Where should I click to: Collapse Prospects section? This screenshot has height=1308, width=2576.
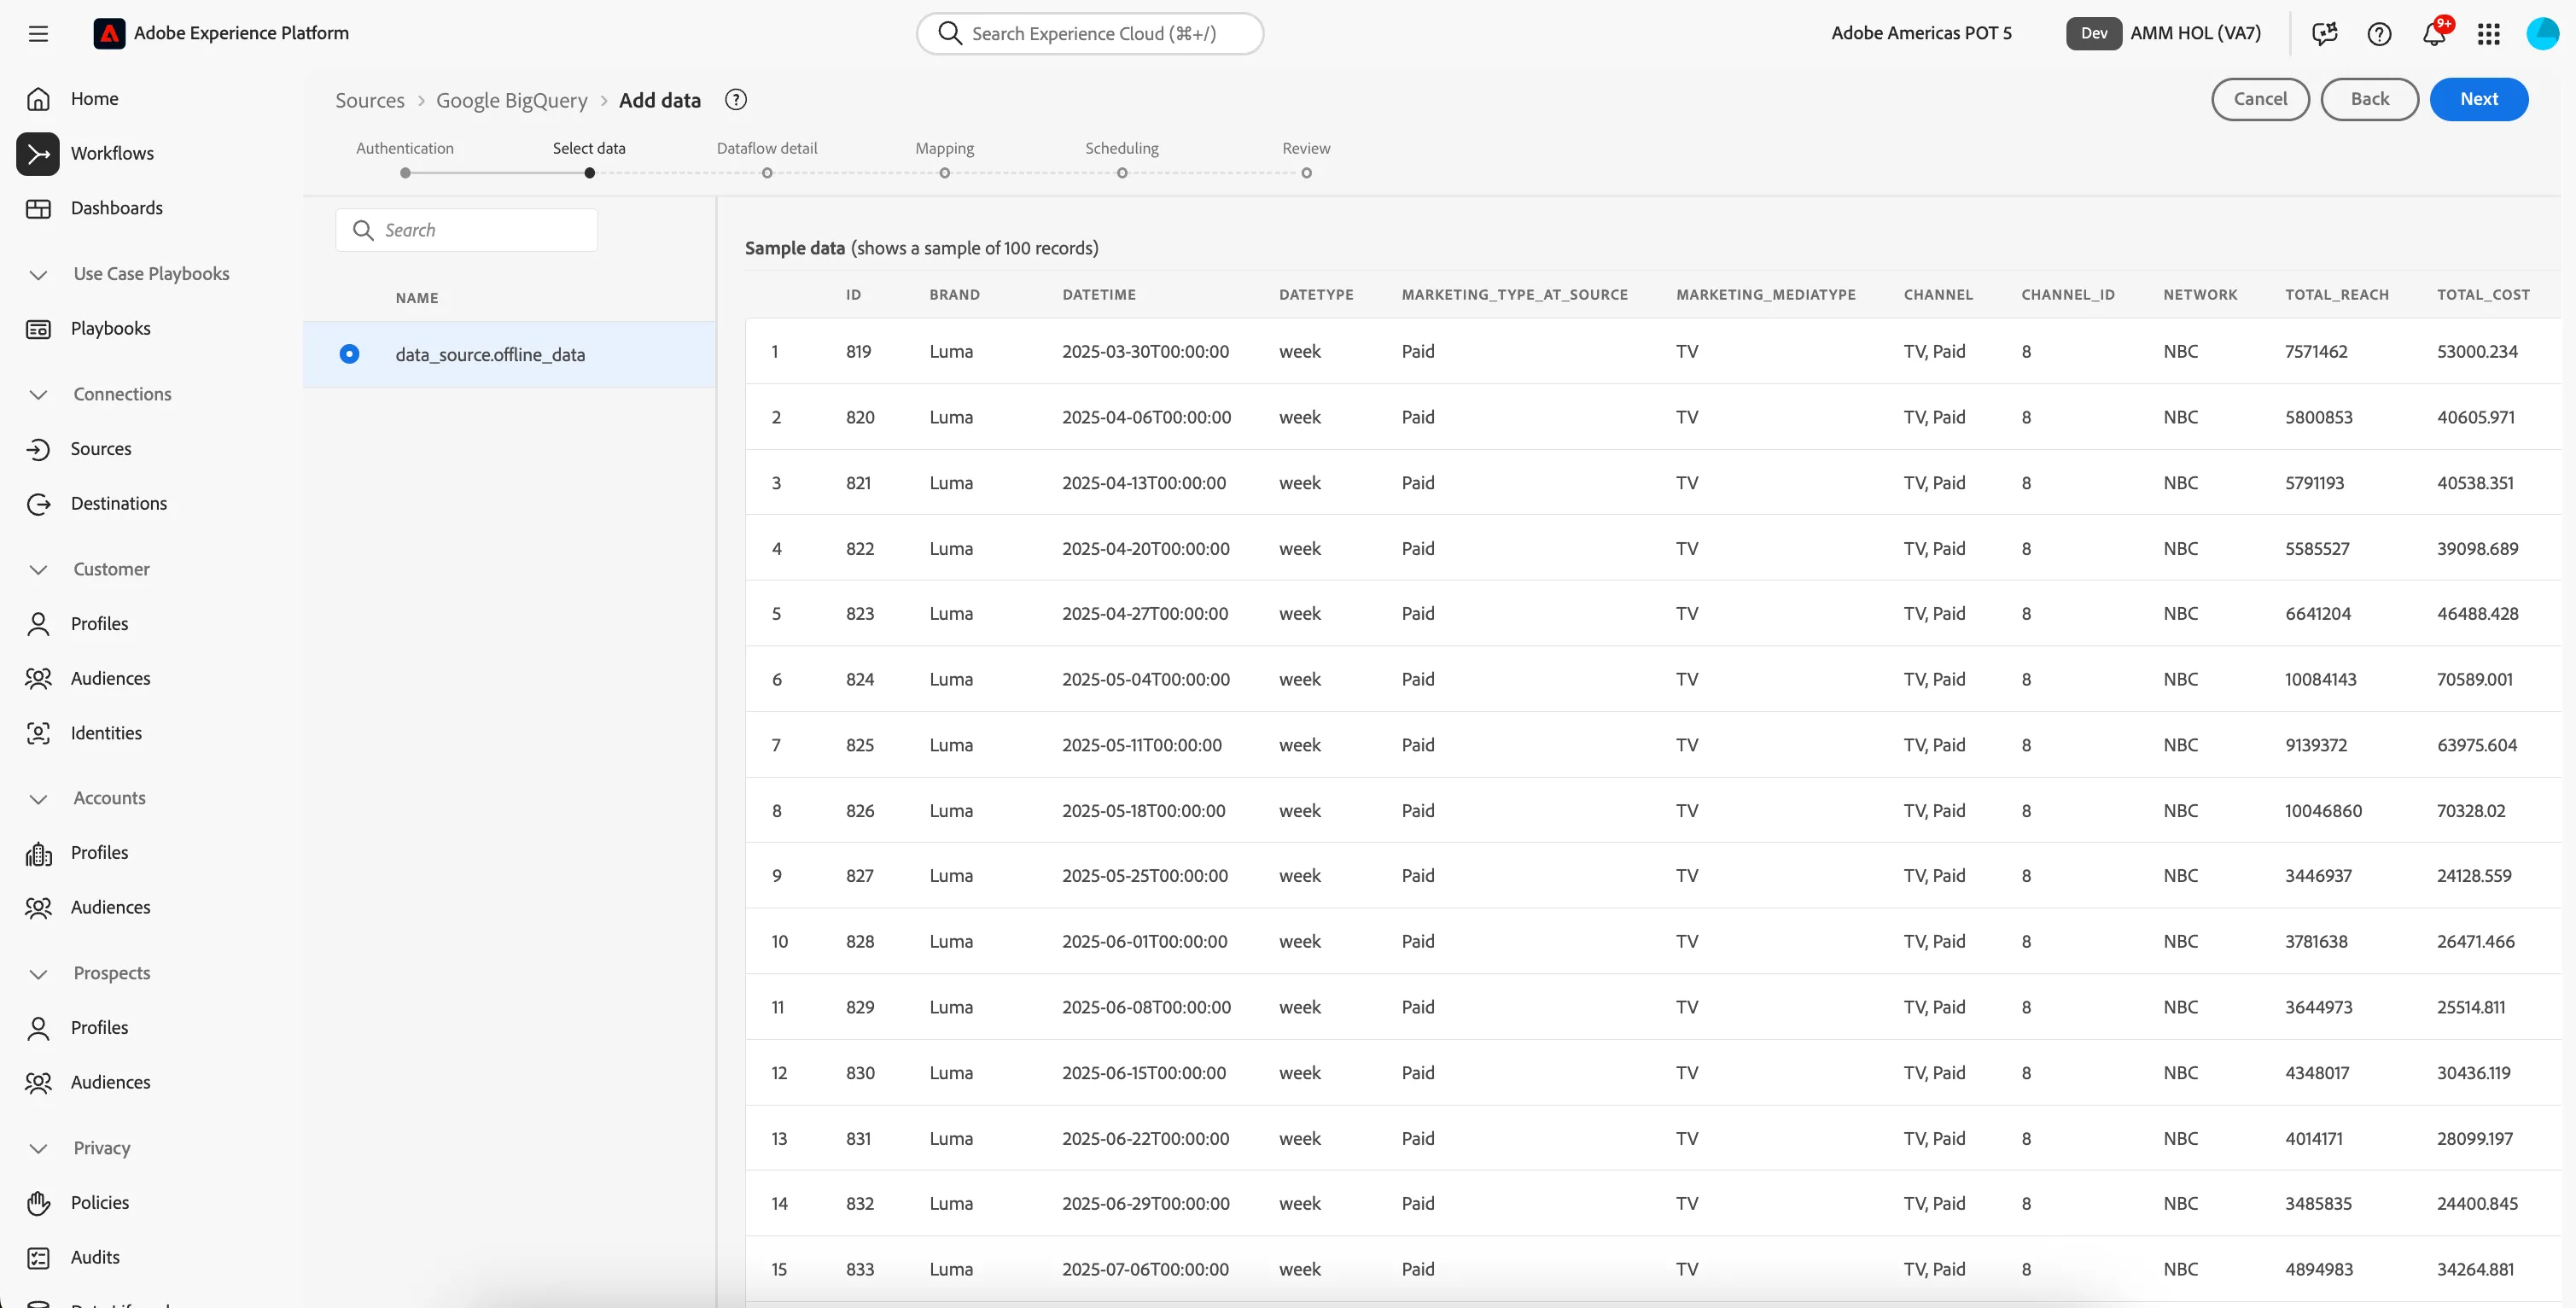click(38, 973)
